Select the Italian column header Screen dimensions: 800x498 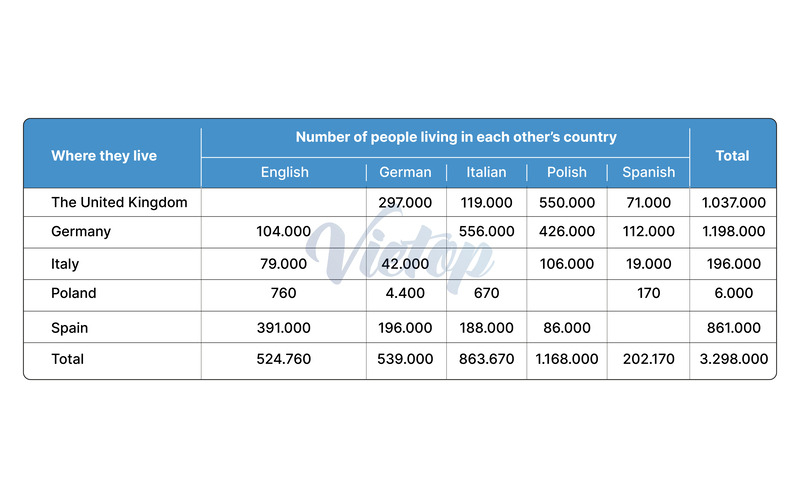pyautogui.click(x=486, y=172)
